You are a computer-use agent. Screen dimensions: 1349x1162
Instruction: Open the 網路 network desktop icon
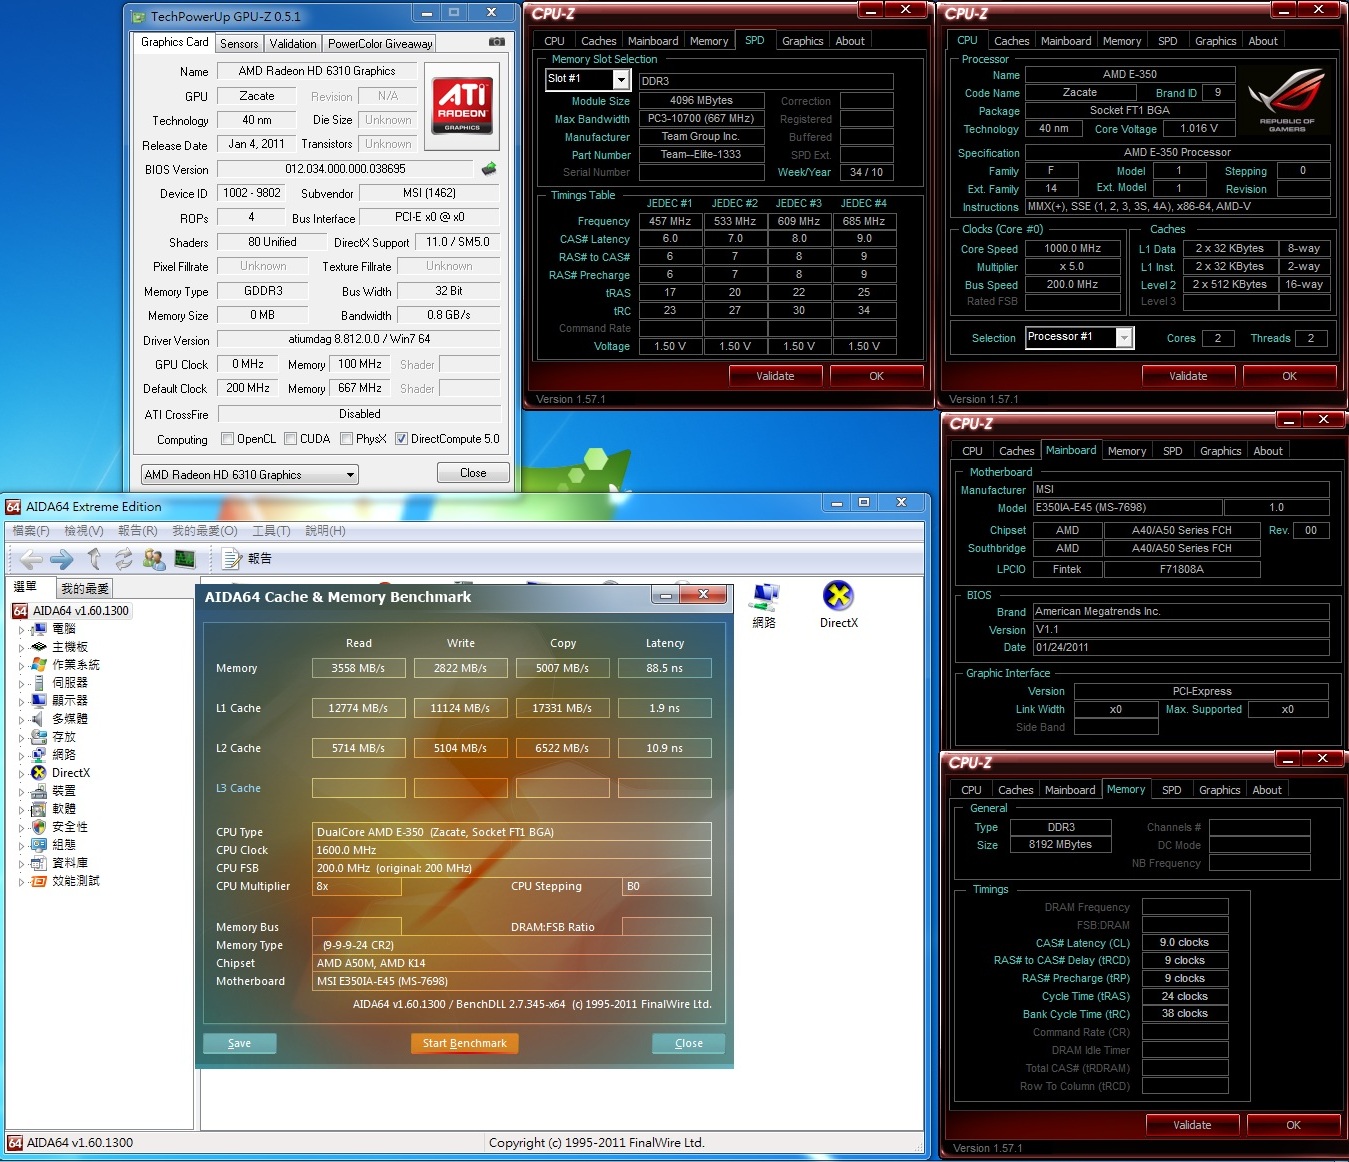pos(765,605)
